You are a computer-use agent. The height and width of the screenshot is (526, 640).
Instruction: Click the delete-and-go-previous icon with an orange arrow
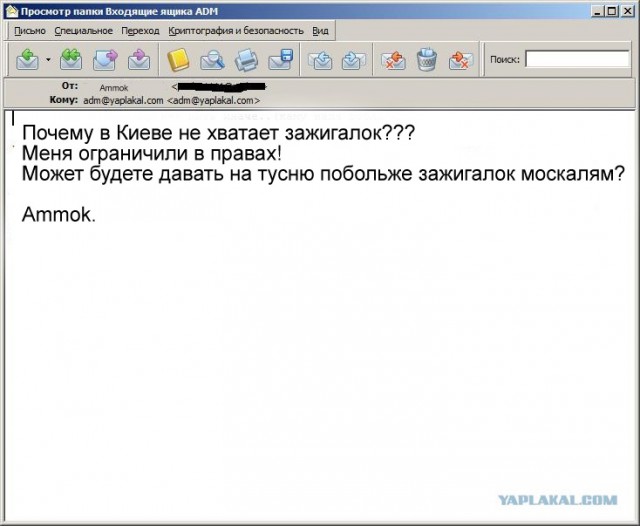tap(393, 60)
